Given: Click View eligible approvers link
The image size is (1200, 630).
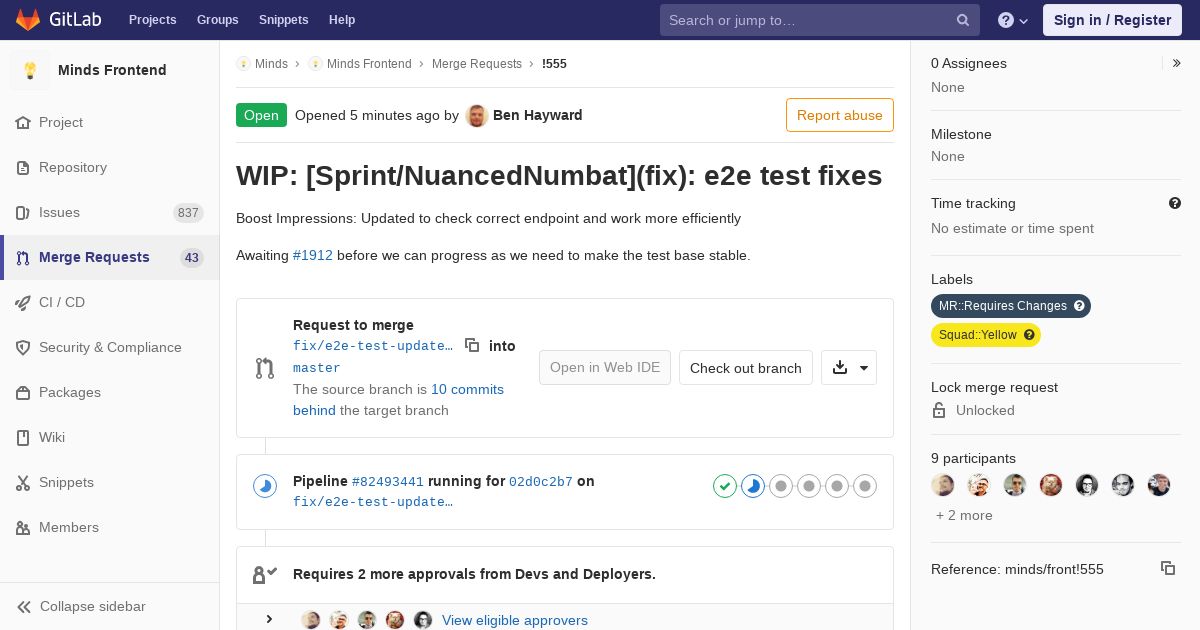Looking at the screenshot, I should click(515, 620).
